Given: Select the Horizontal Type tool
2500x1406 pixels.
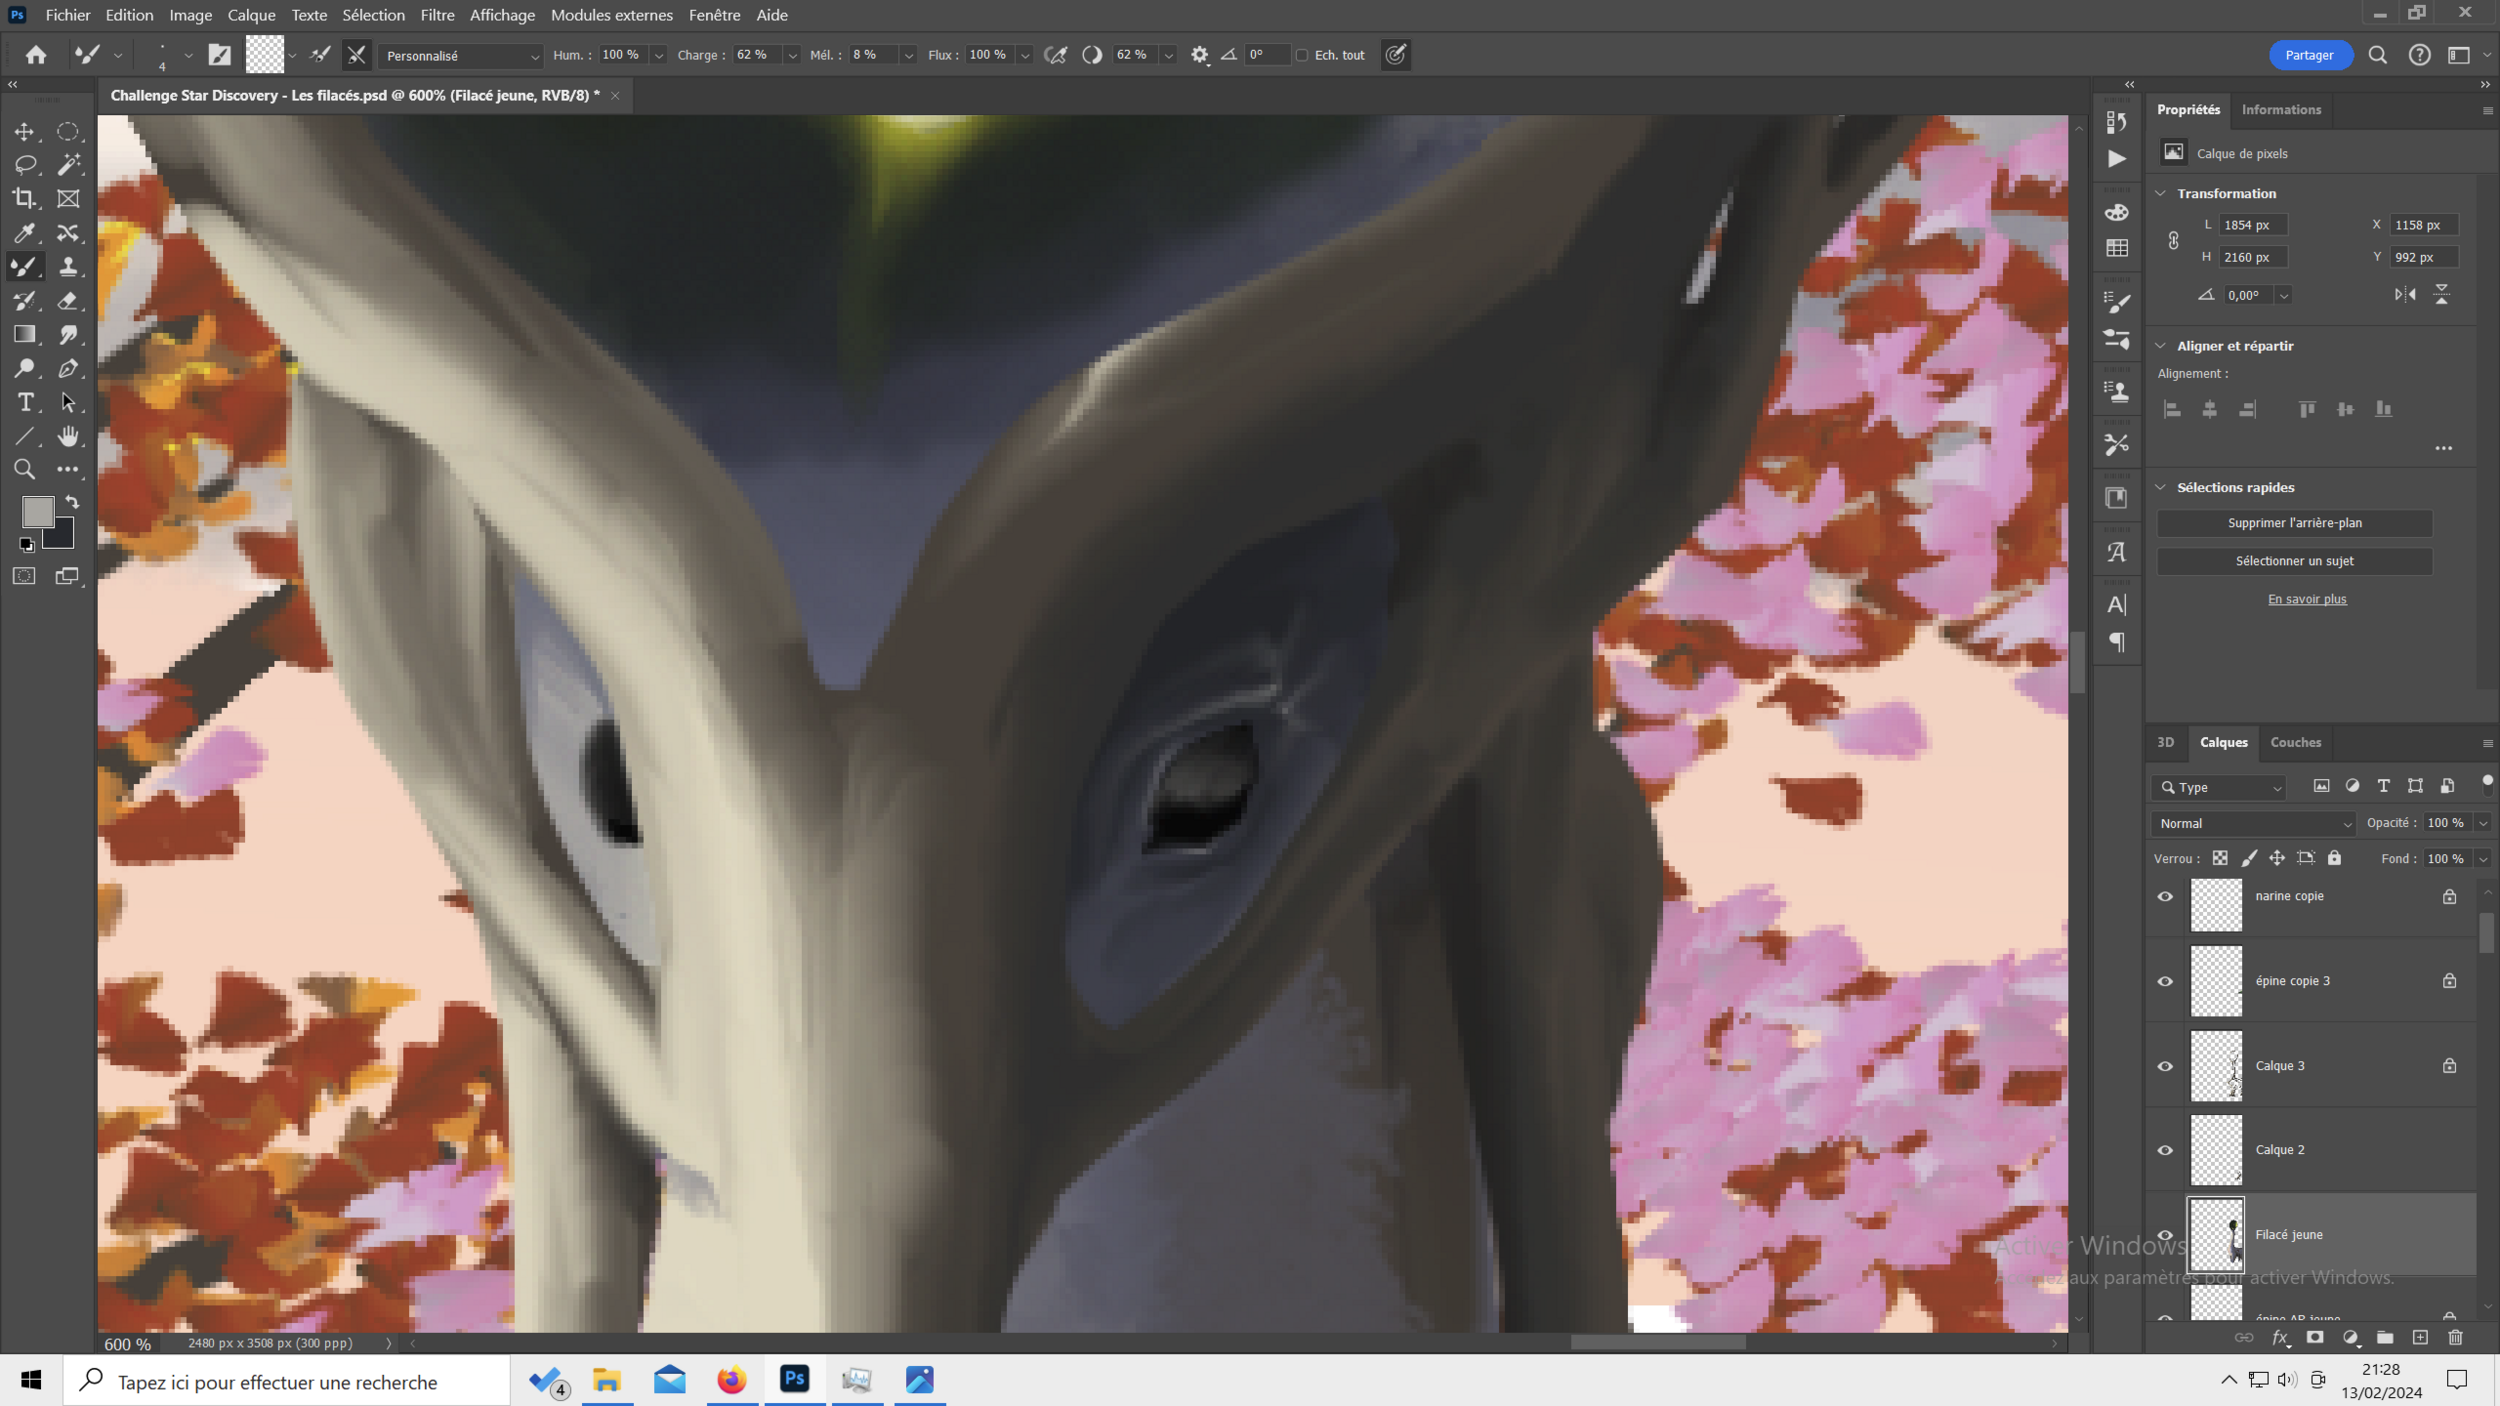Looking at the screenshot, I should coord(25,403).
